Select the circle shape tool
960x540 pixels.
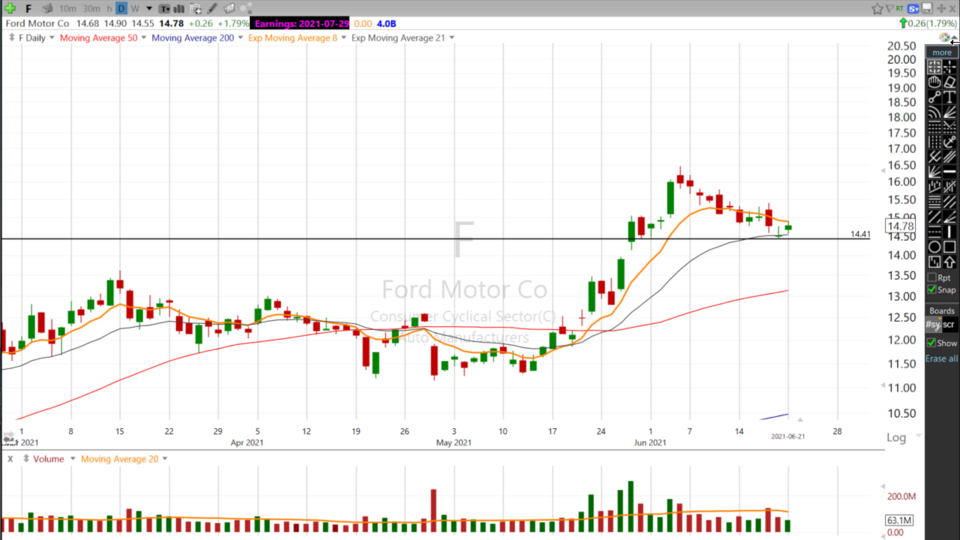(934, 246)
